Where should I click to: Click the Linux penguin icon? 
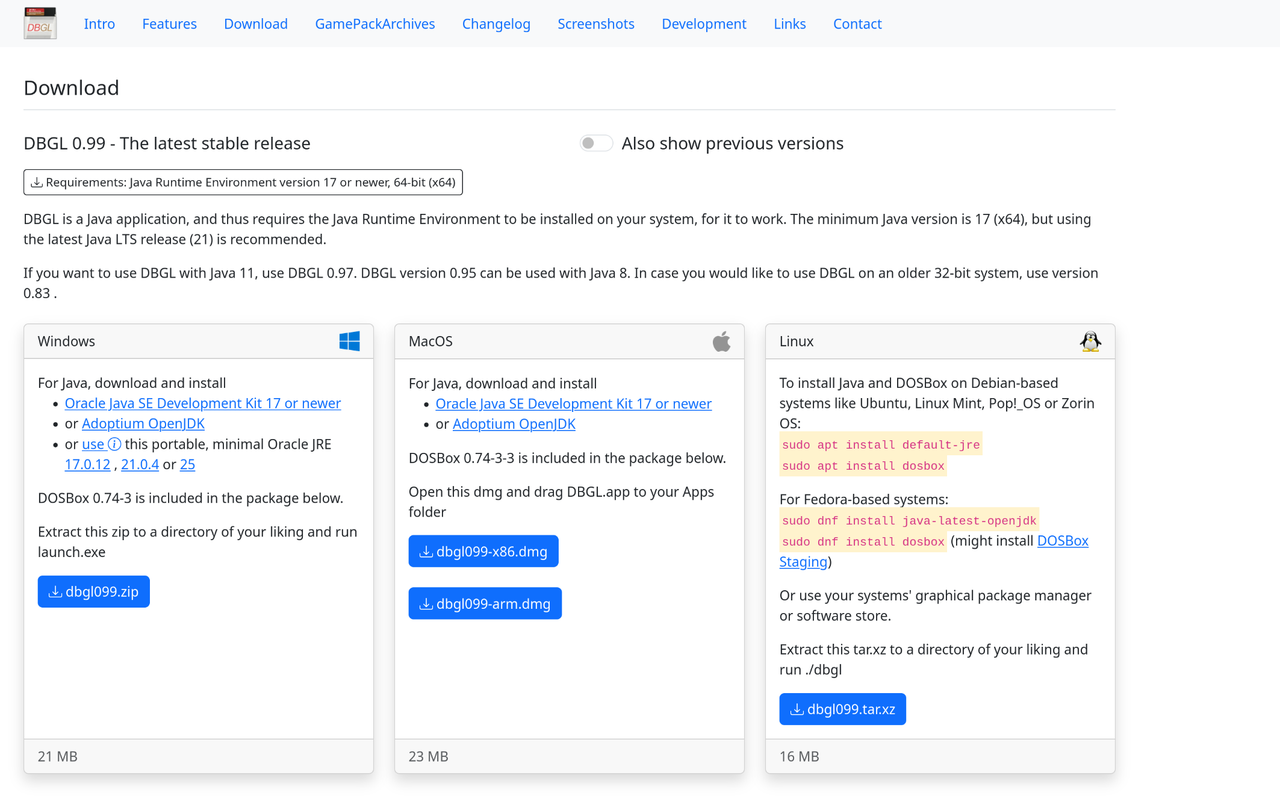(x=1091, y=341)
